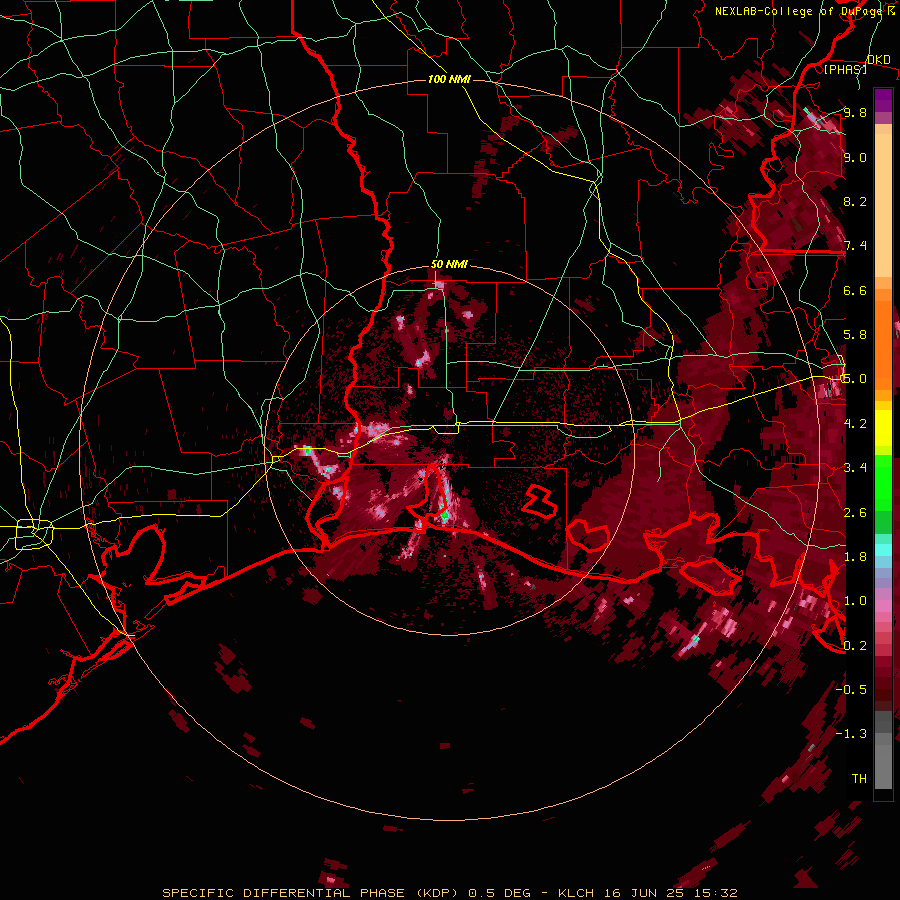900x900 pixels.
Task: Click the 5.8 value on the color scale
Action: (x=855, y=335)
